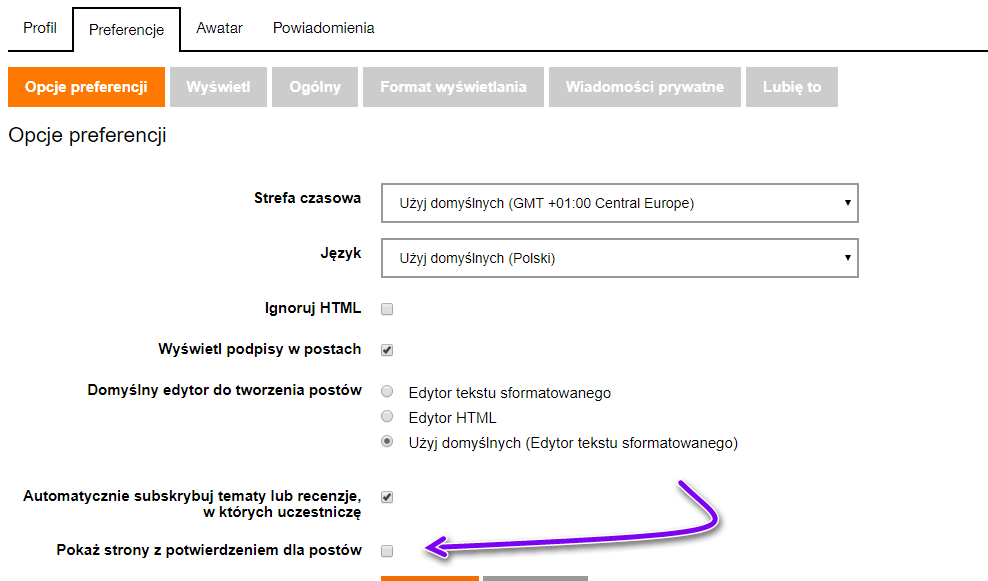Screen dimensions: 988x581
Task: Select Edytor tekstu sformatowanego radio option
Action: (387, 392)
